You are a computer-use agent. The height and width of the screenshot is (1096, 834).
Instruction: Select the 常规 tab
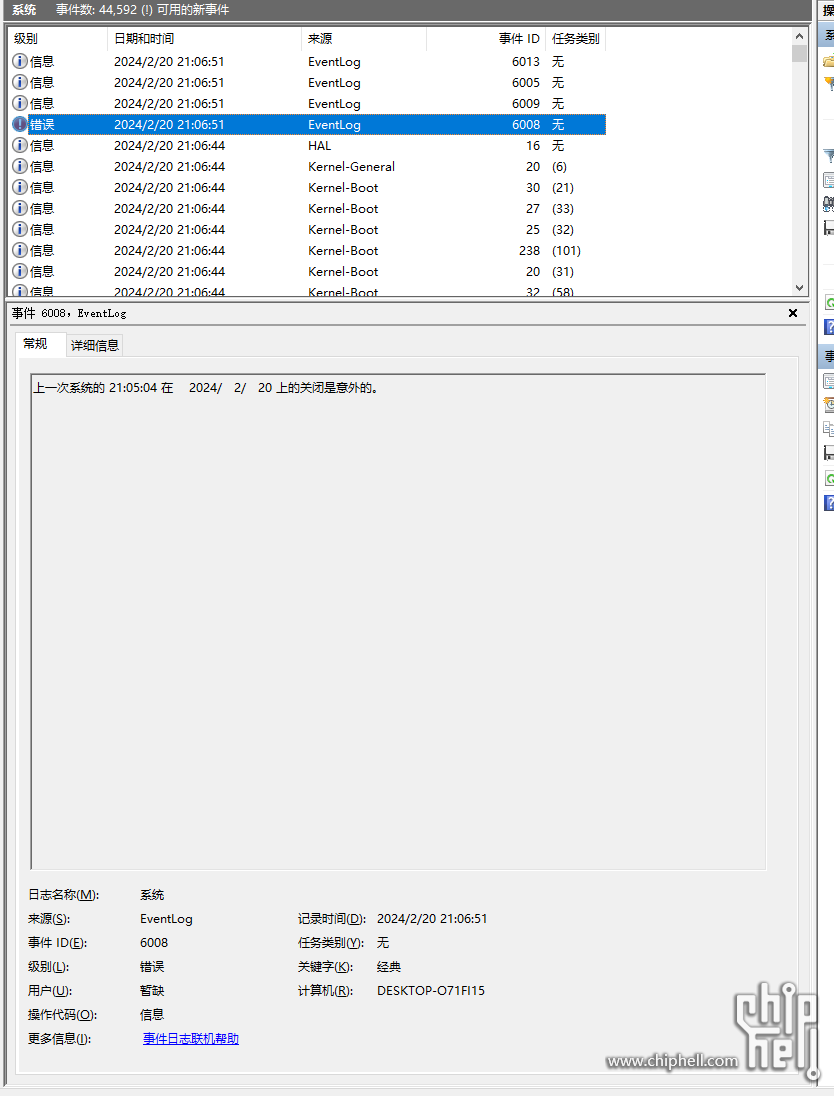coord(35,344)
